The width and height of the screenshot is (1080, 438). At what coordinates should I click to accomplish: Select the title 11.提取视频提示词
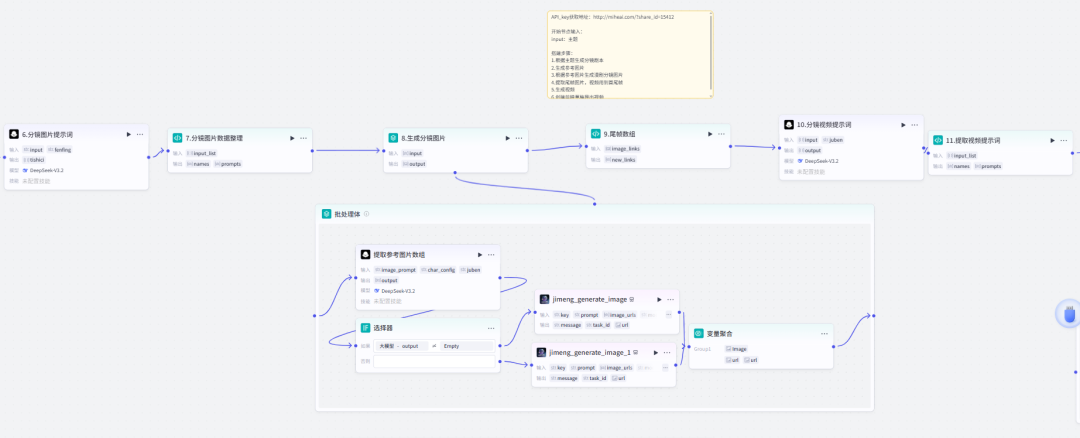(x=973, y=140)
